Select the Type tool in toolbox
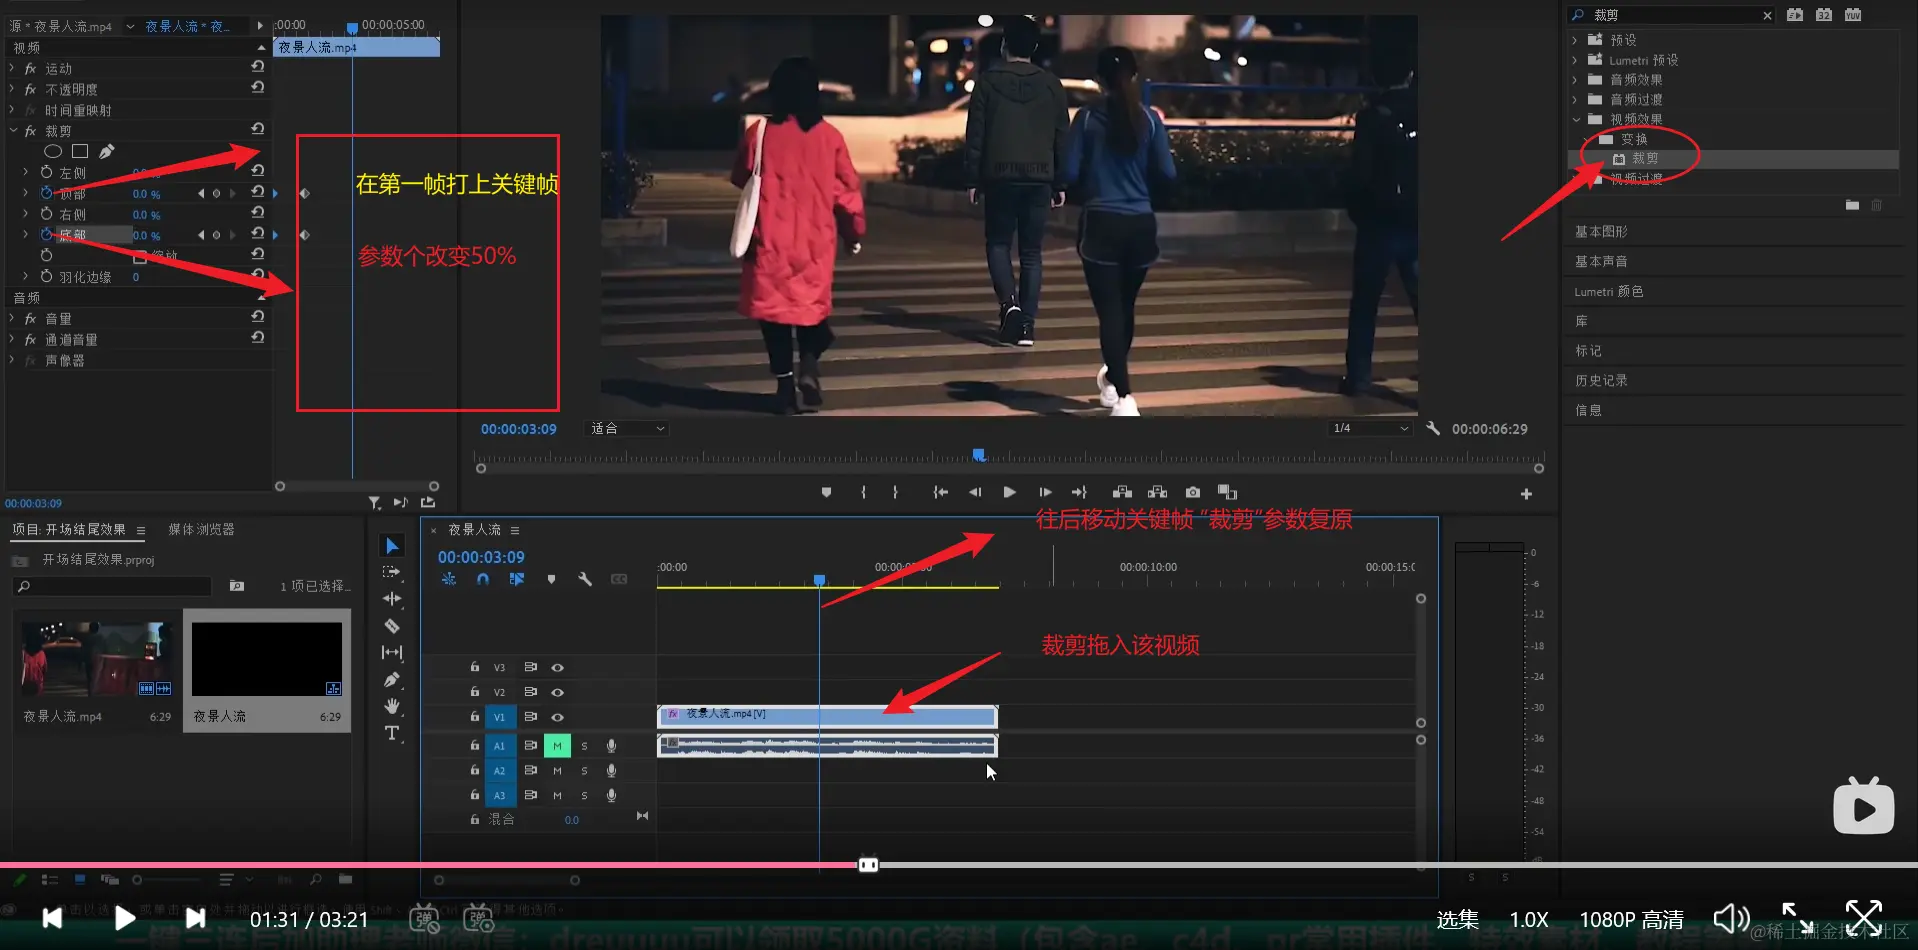Viewport: 1918px width, 950px height. (x=392, y=733)
